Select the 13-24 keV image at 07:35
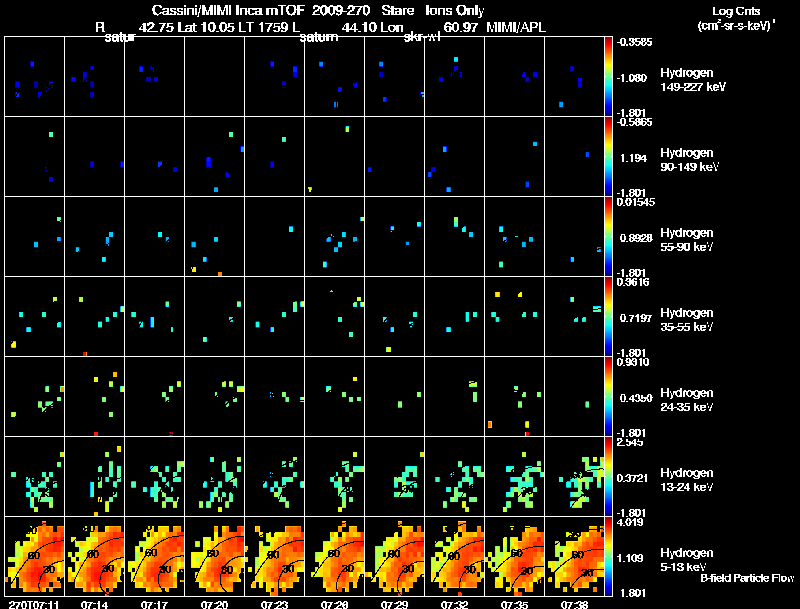Image resolution: width=800 pixels, height=609 pixels. click(x=514, y=476)
